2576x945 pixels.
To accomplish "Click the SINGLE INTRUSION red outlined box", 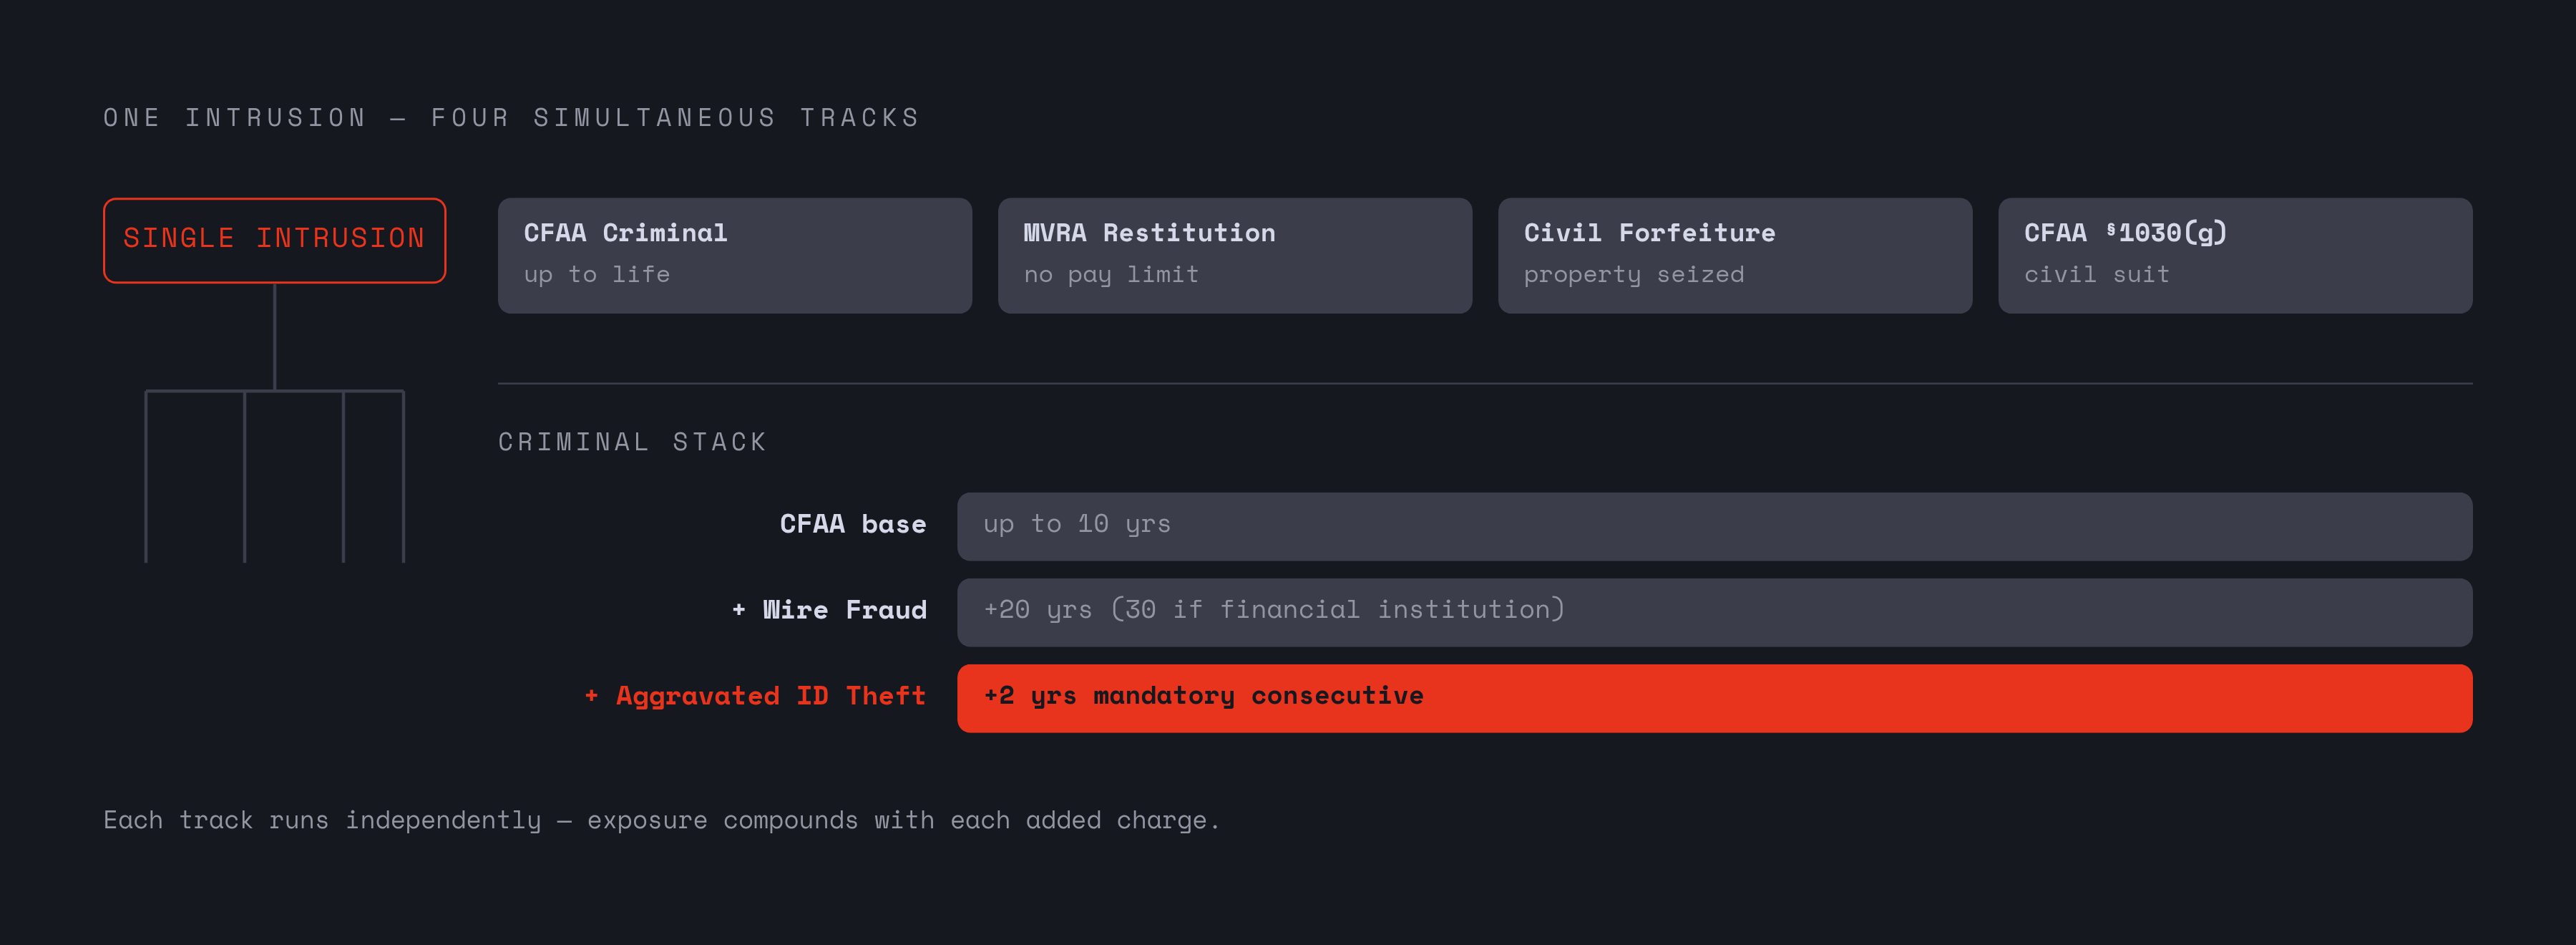I will (x=274, y=240).
